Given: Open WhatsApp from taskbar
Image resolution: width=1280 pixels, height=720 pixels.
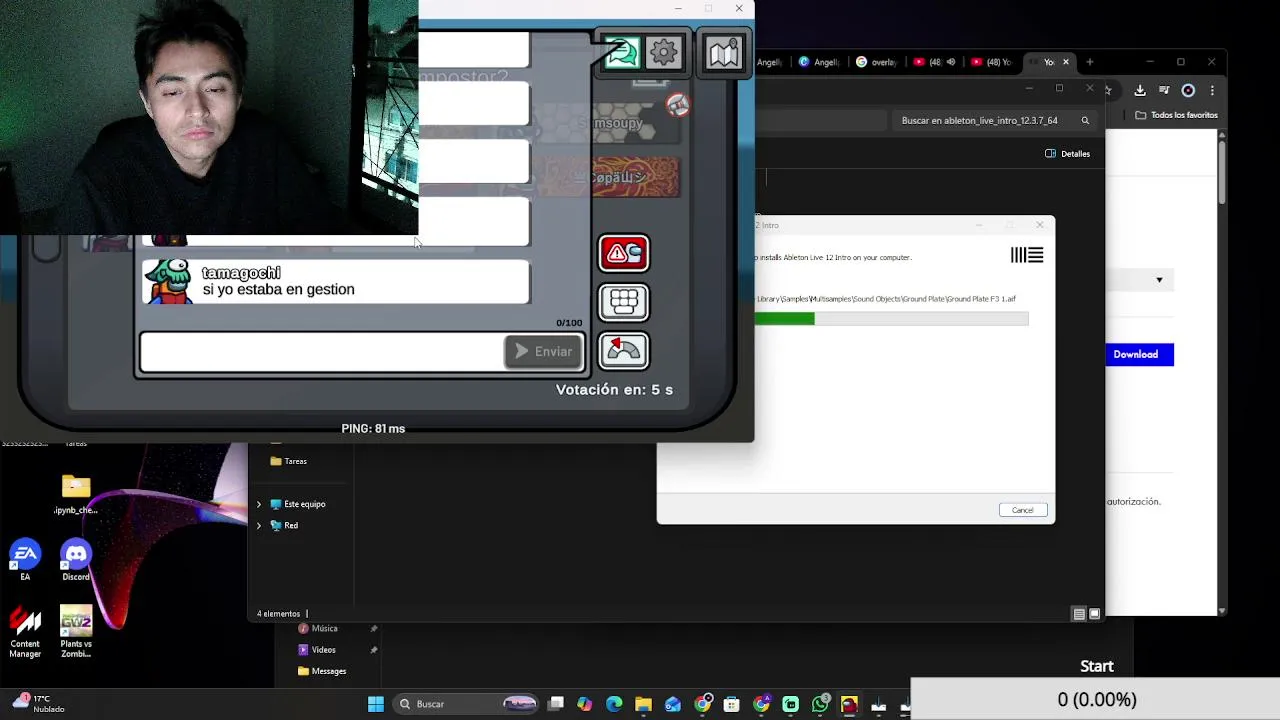Looking at the screenshot, I should point(820,704).
